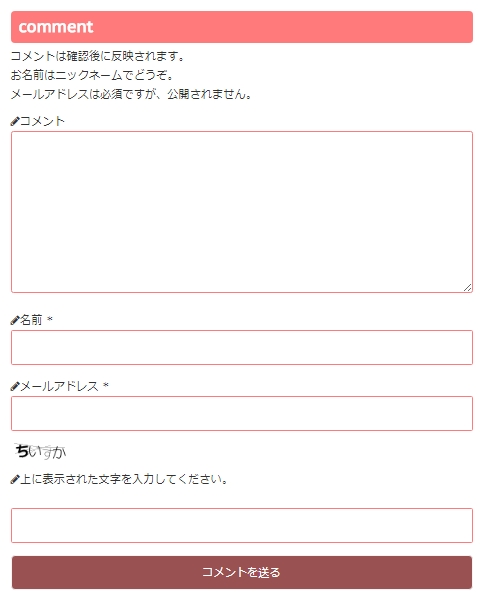Click the required asterisk next to メールアドレス
Image resolution: width=487 pixels, height=599 pixels.
point(106,385)
